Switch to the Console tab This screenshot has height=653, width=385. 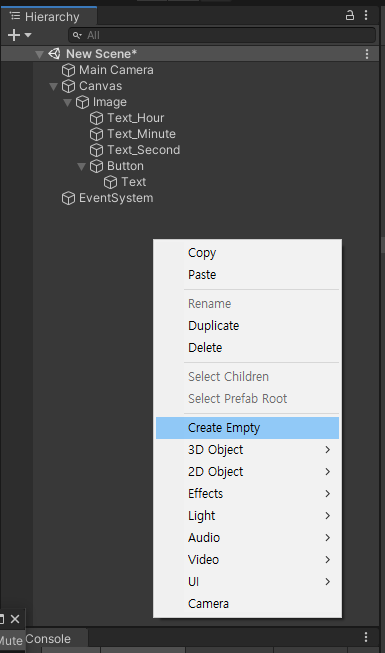click(x=49, y=639)
